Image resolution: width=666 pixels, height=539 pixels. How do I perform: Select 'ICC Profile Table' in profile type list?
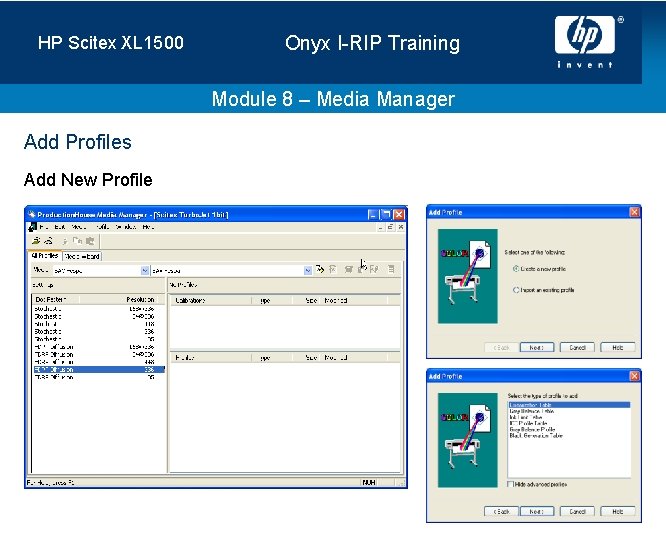pyautogui.click(x=528, y=423)
